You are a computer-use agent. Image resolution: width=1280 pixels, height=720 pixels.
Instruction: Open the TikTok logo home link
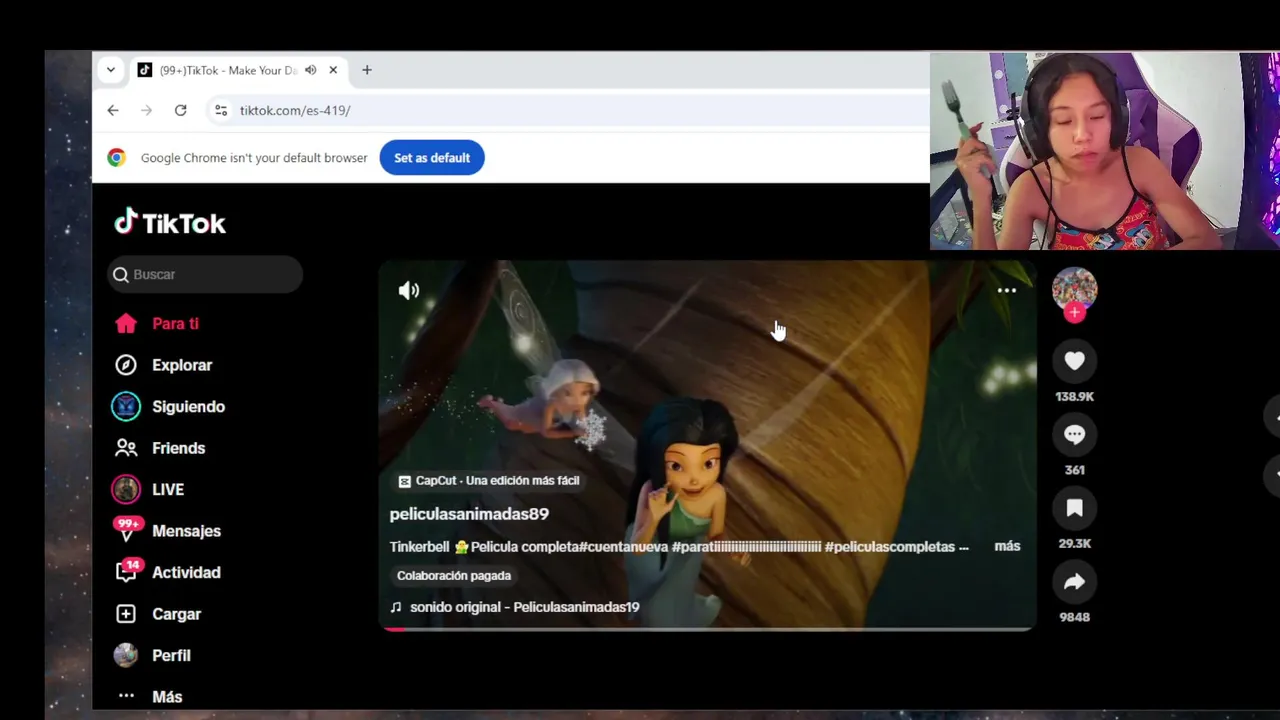170,222
